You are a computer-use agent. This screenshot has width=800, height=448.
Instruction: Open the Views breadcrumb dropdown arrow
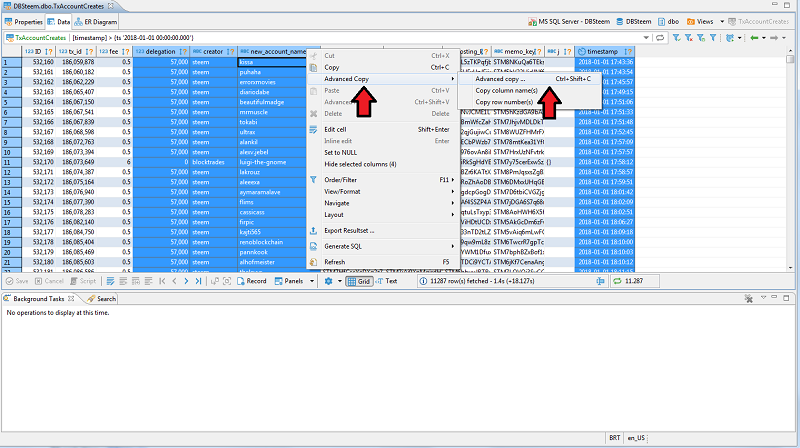tap(722, 22)
